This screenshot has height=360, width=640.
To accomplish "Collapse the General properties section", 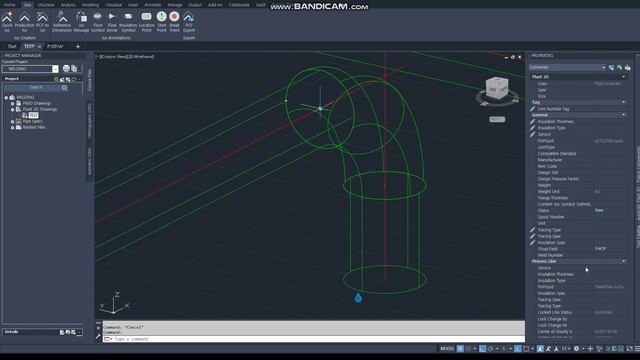I will coord(623,115).
